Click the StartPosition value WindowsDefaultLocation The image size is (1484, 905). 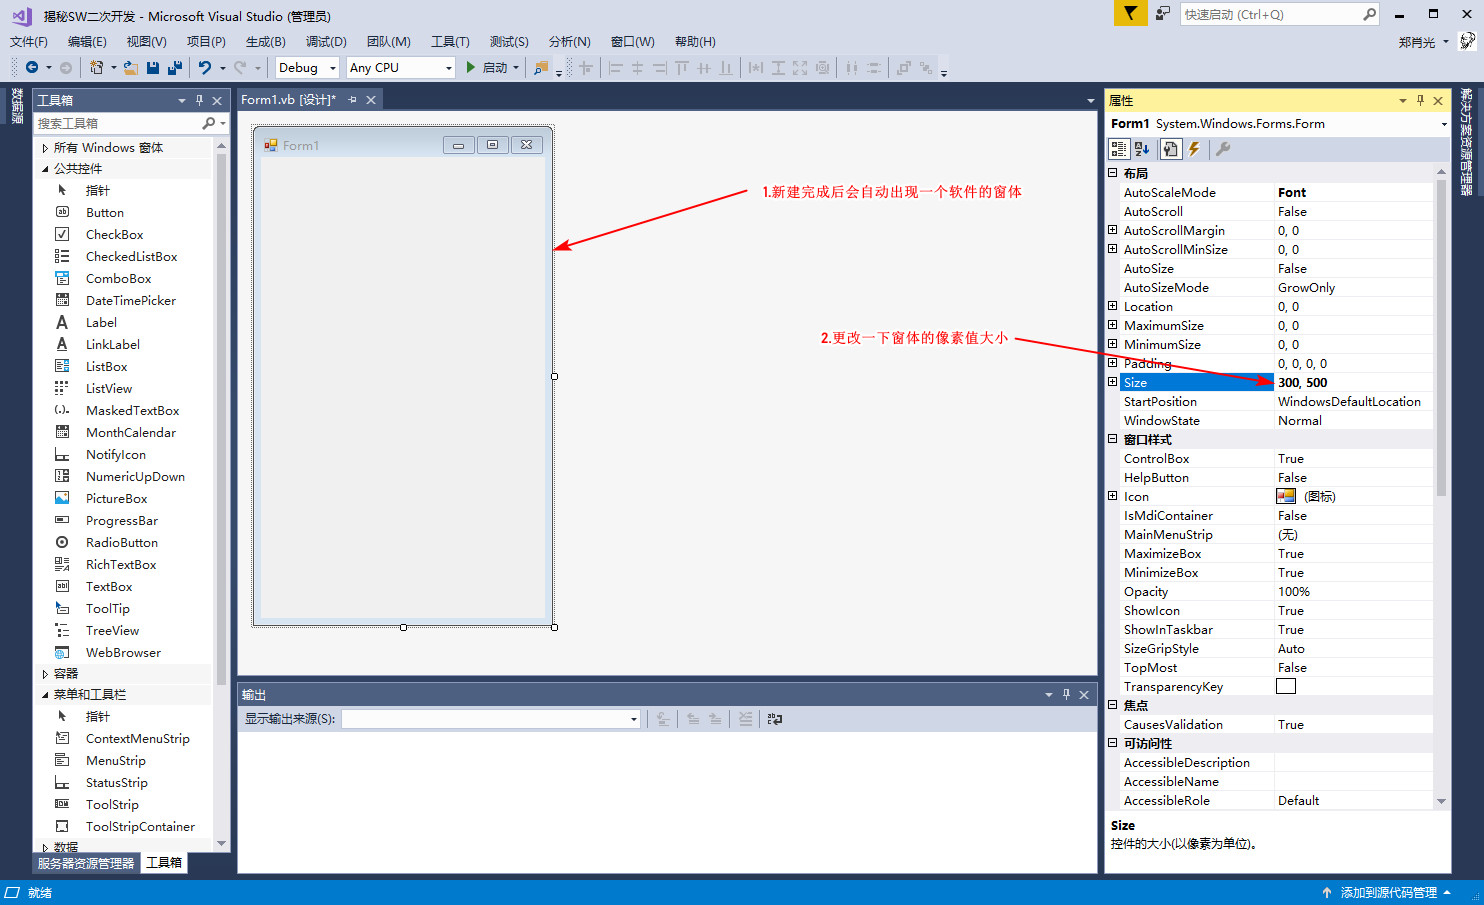(x=1349, y=401)
